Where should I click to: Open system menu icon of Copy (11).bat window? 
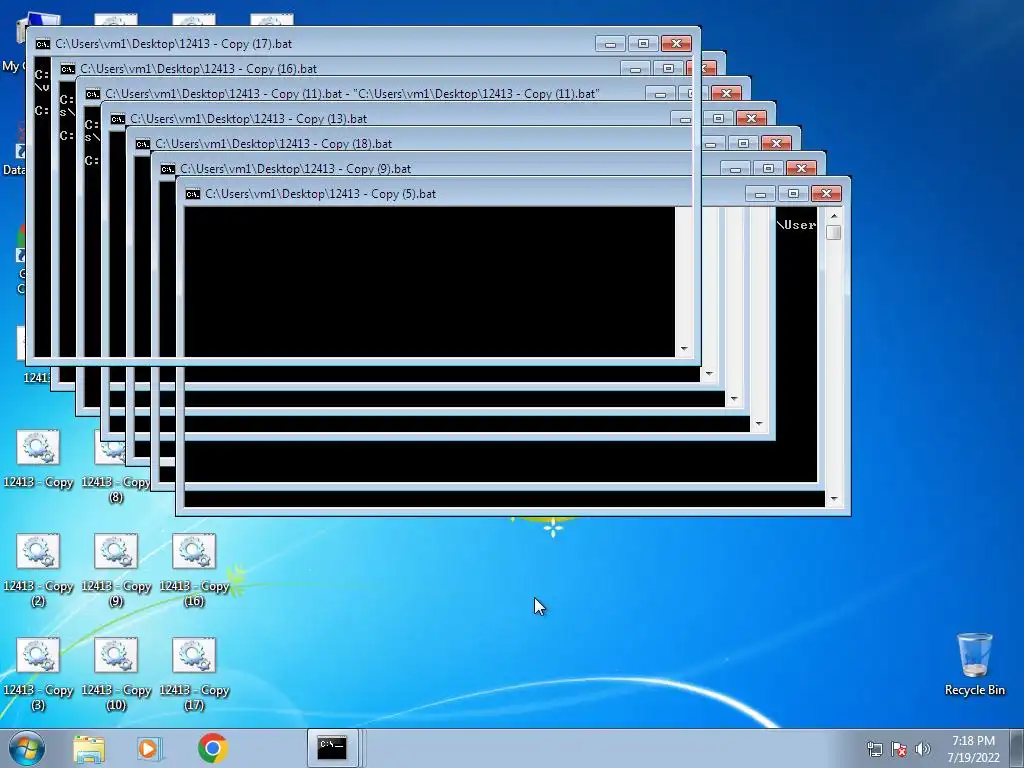coord(93,94)
